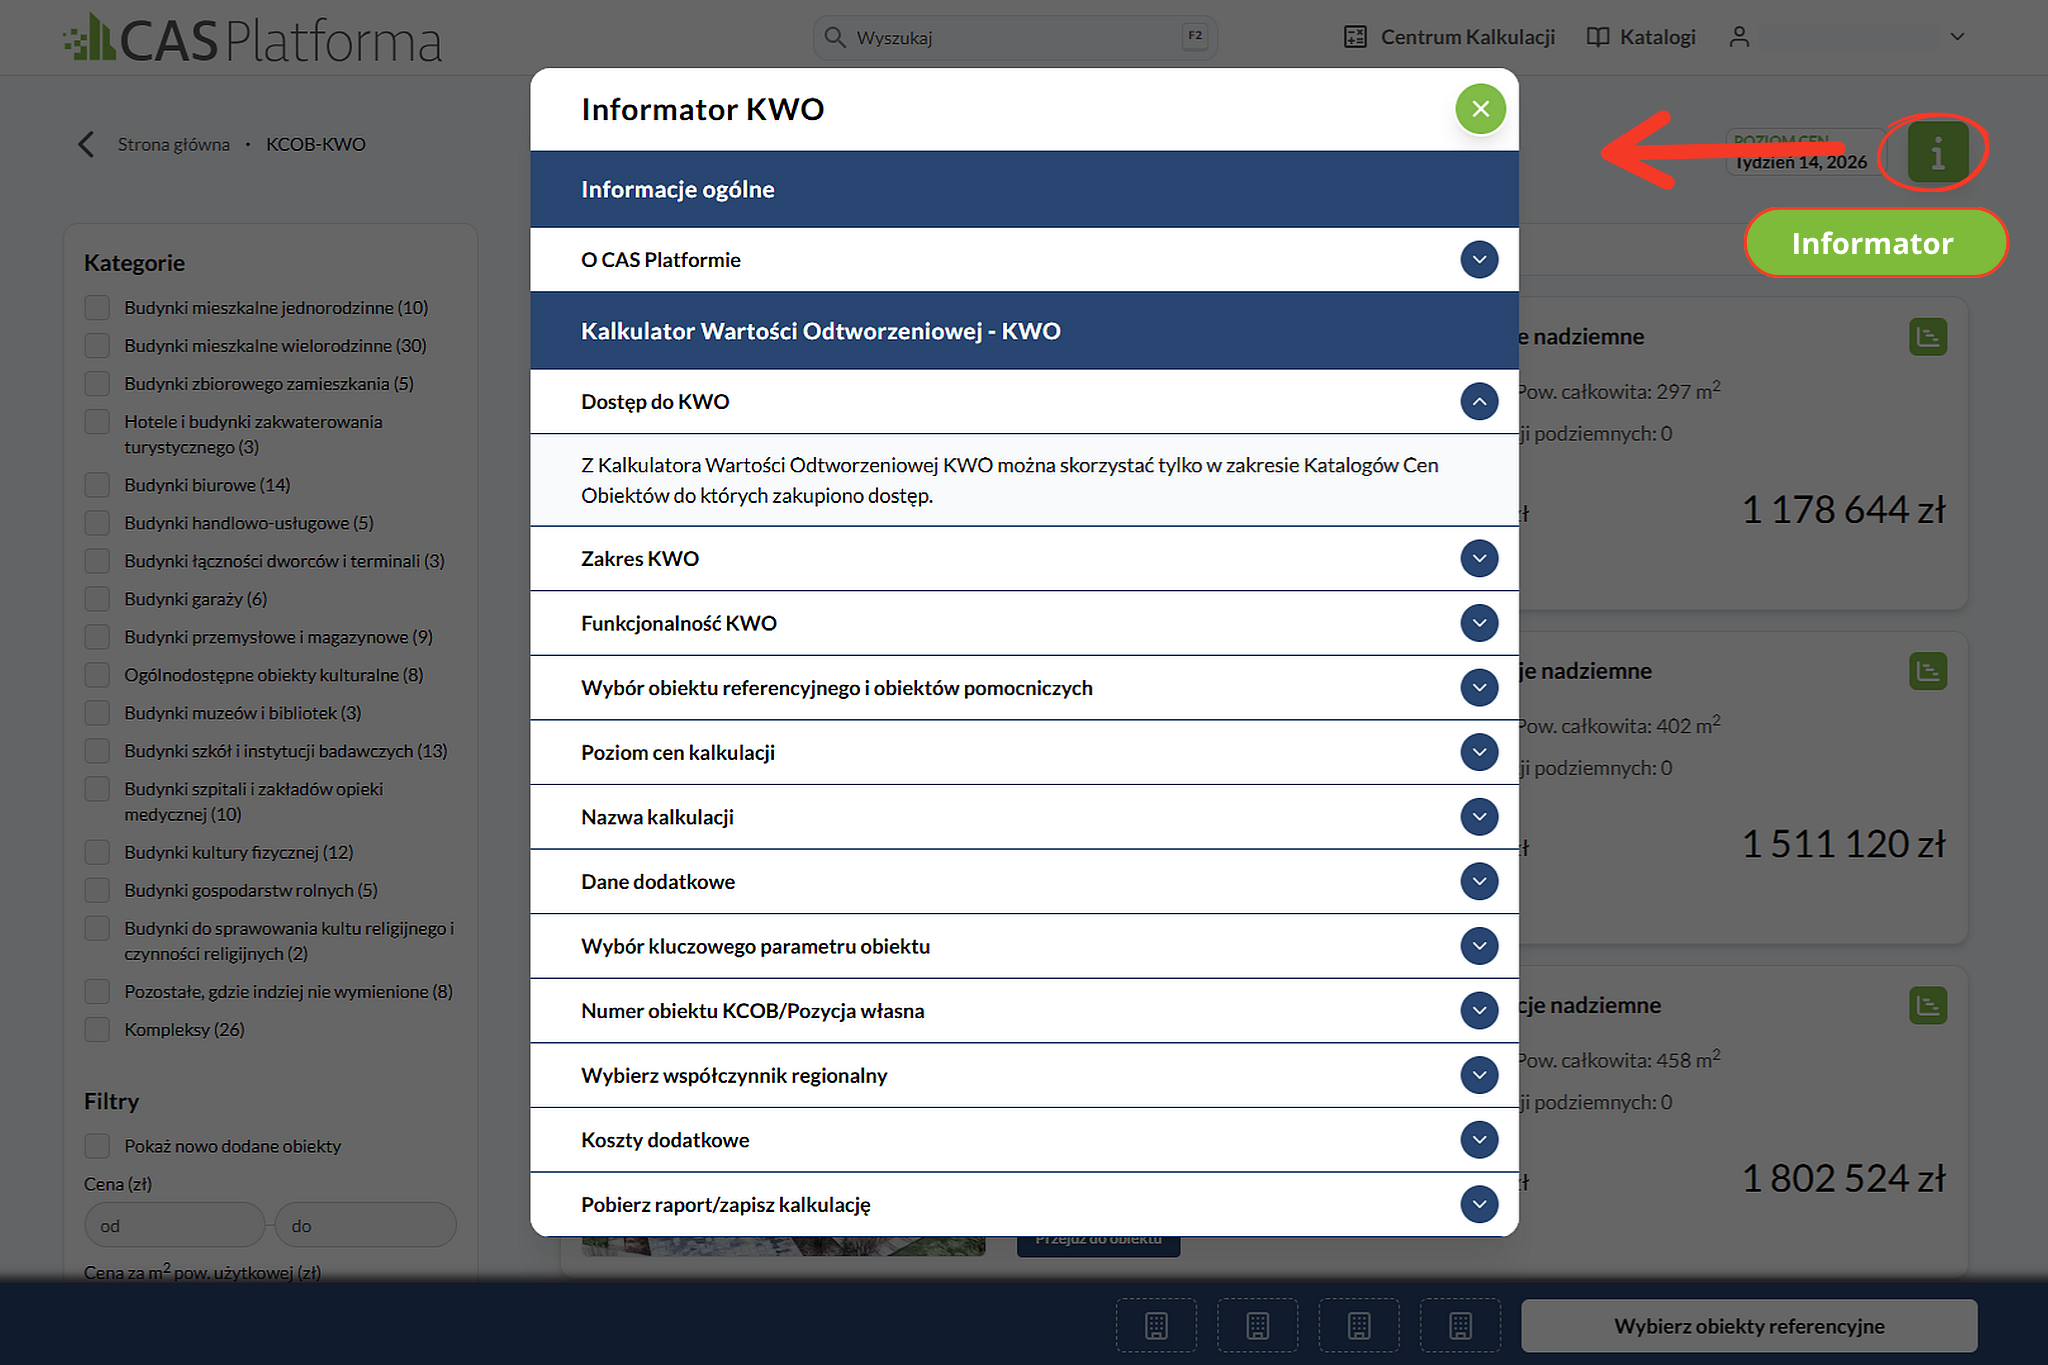Open the Katalogi menu
This screenshot has width=2048, height=1365.
click(x=1641, y=37)
